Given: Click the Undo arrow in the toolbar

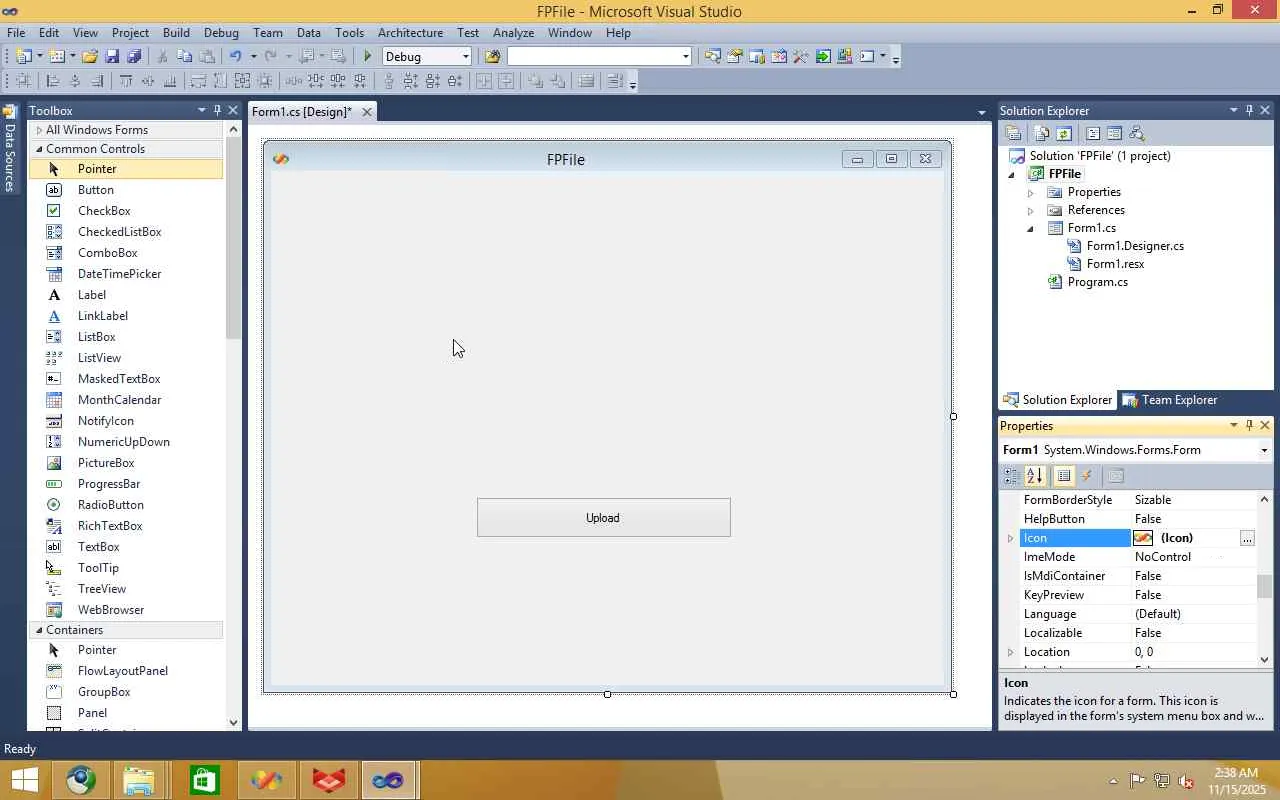Looking at the screenshot, I should click(236, 57).
